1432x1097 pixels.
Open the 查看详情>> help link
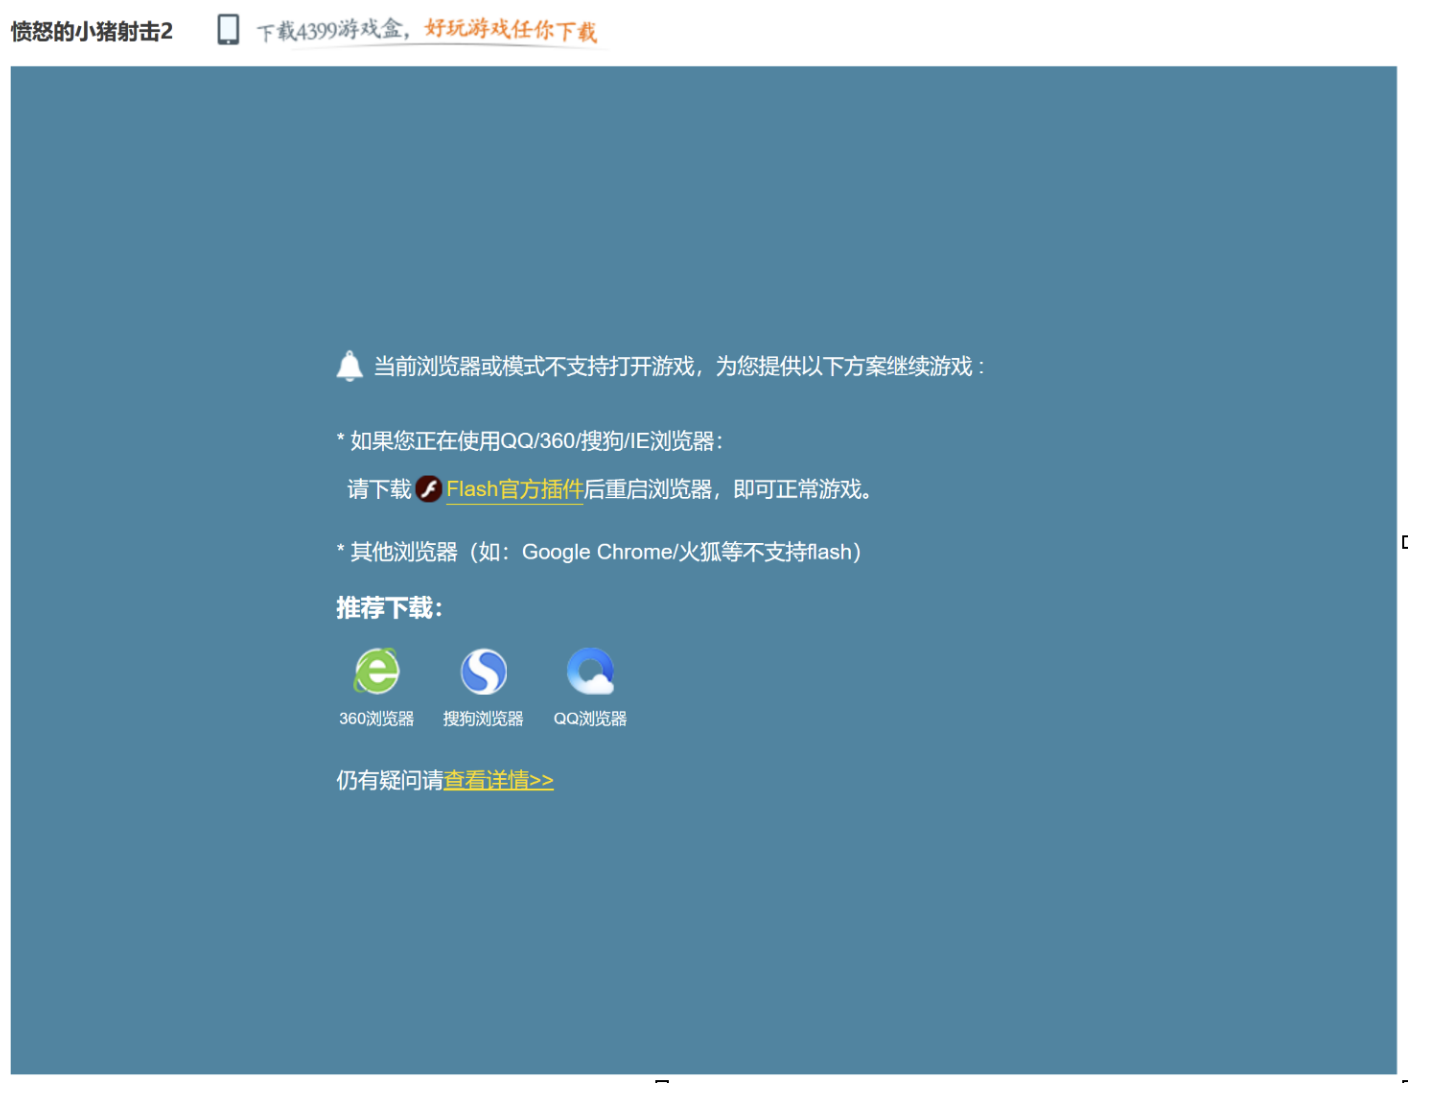499,780
